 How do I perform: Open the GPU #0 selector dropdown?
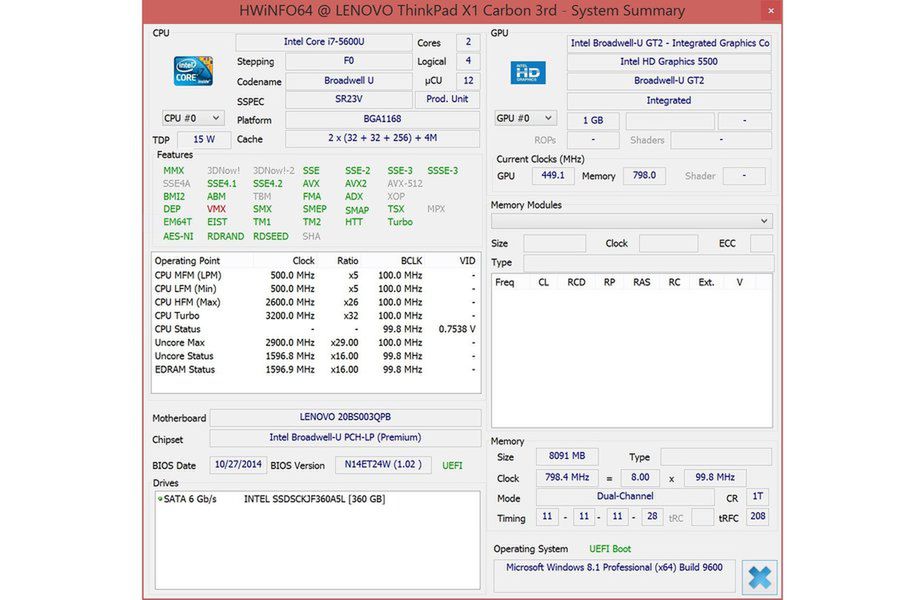525,118
